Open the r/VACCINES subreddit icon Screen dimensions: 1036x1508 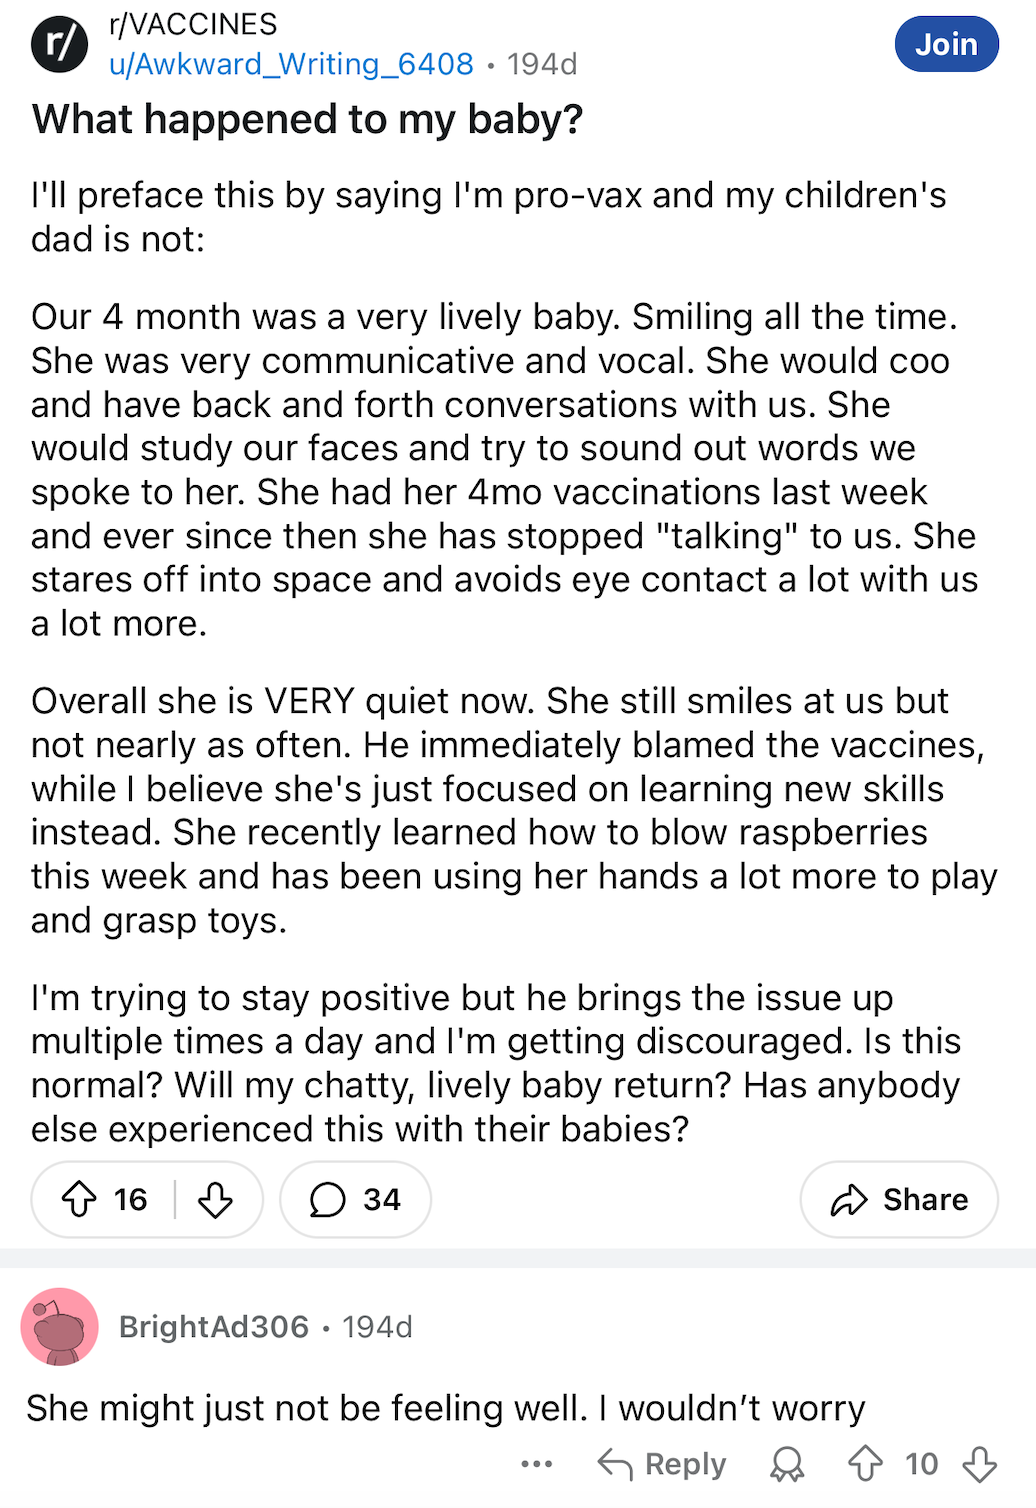click(60, 44)
